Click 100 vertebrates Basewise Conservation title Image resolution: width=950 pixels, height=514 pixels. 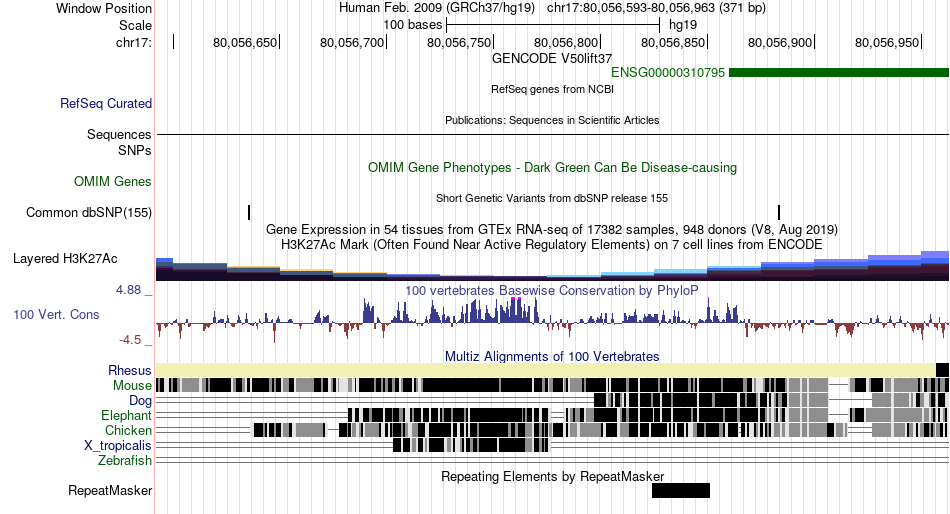click(x=552, y=290)
